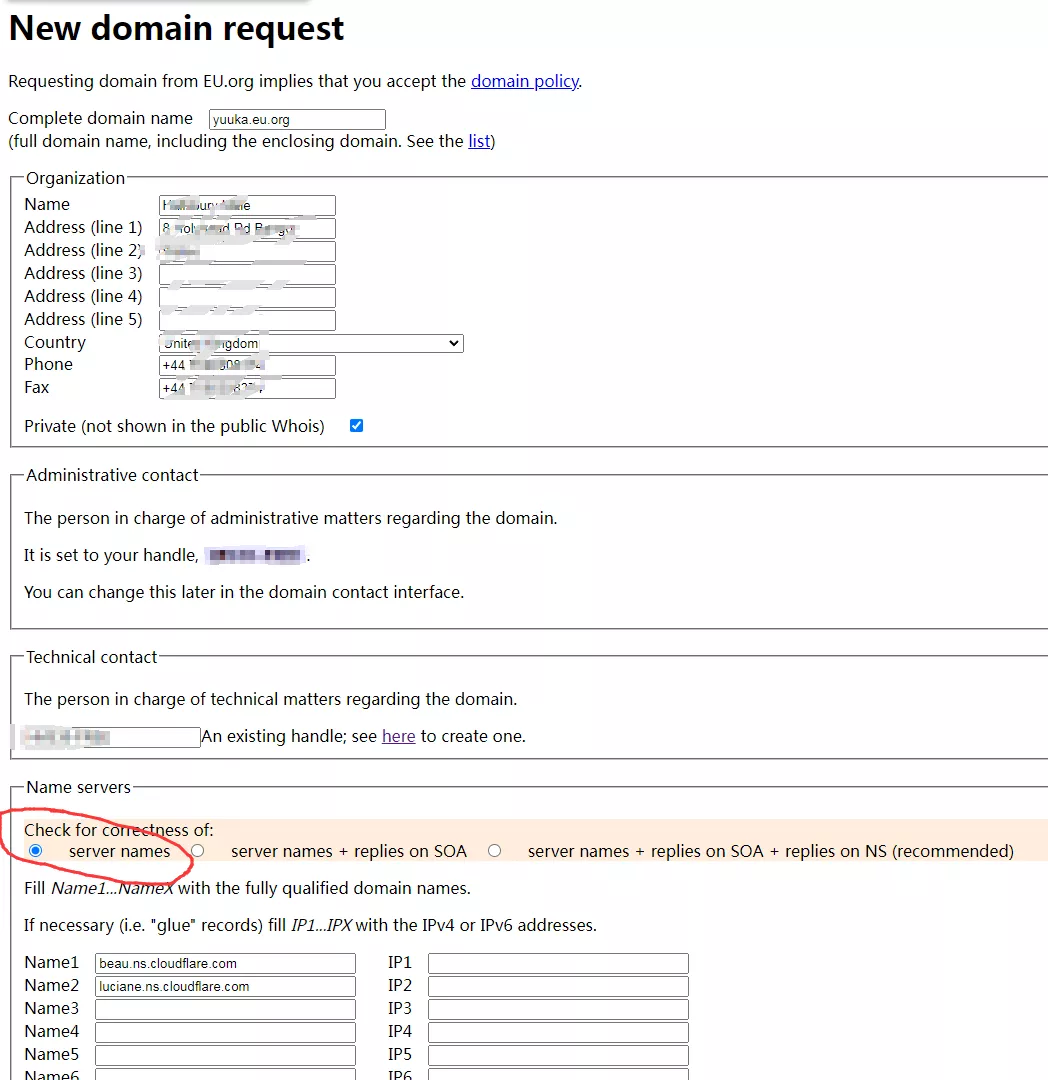This screenshot has width=1048, height=1080.
Task: Select the Address (line 3) field
Action: [247, 274]
